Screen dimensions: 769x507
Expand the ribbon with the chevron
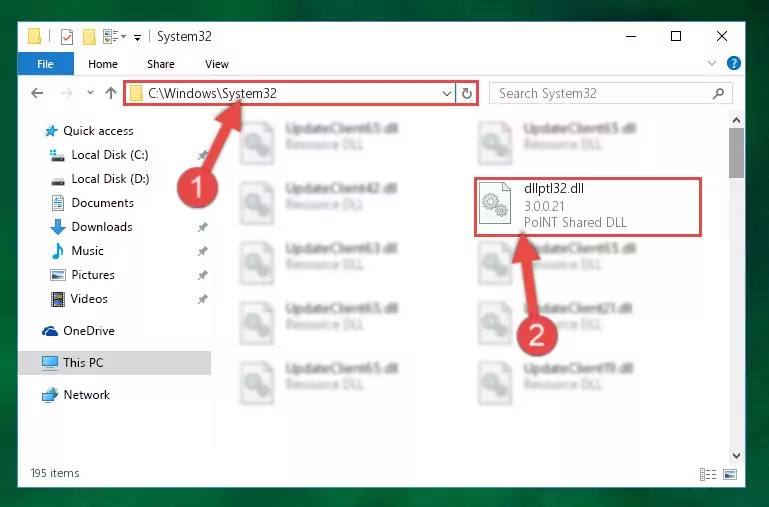(x=712, y=63)
